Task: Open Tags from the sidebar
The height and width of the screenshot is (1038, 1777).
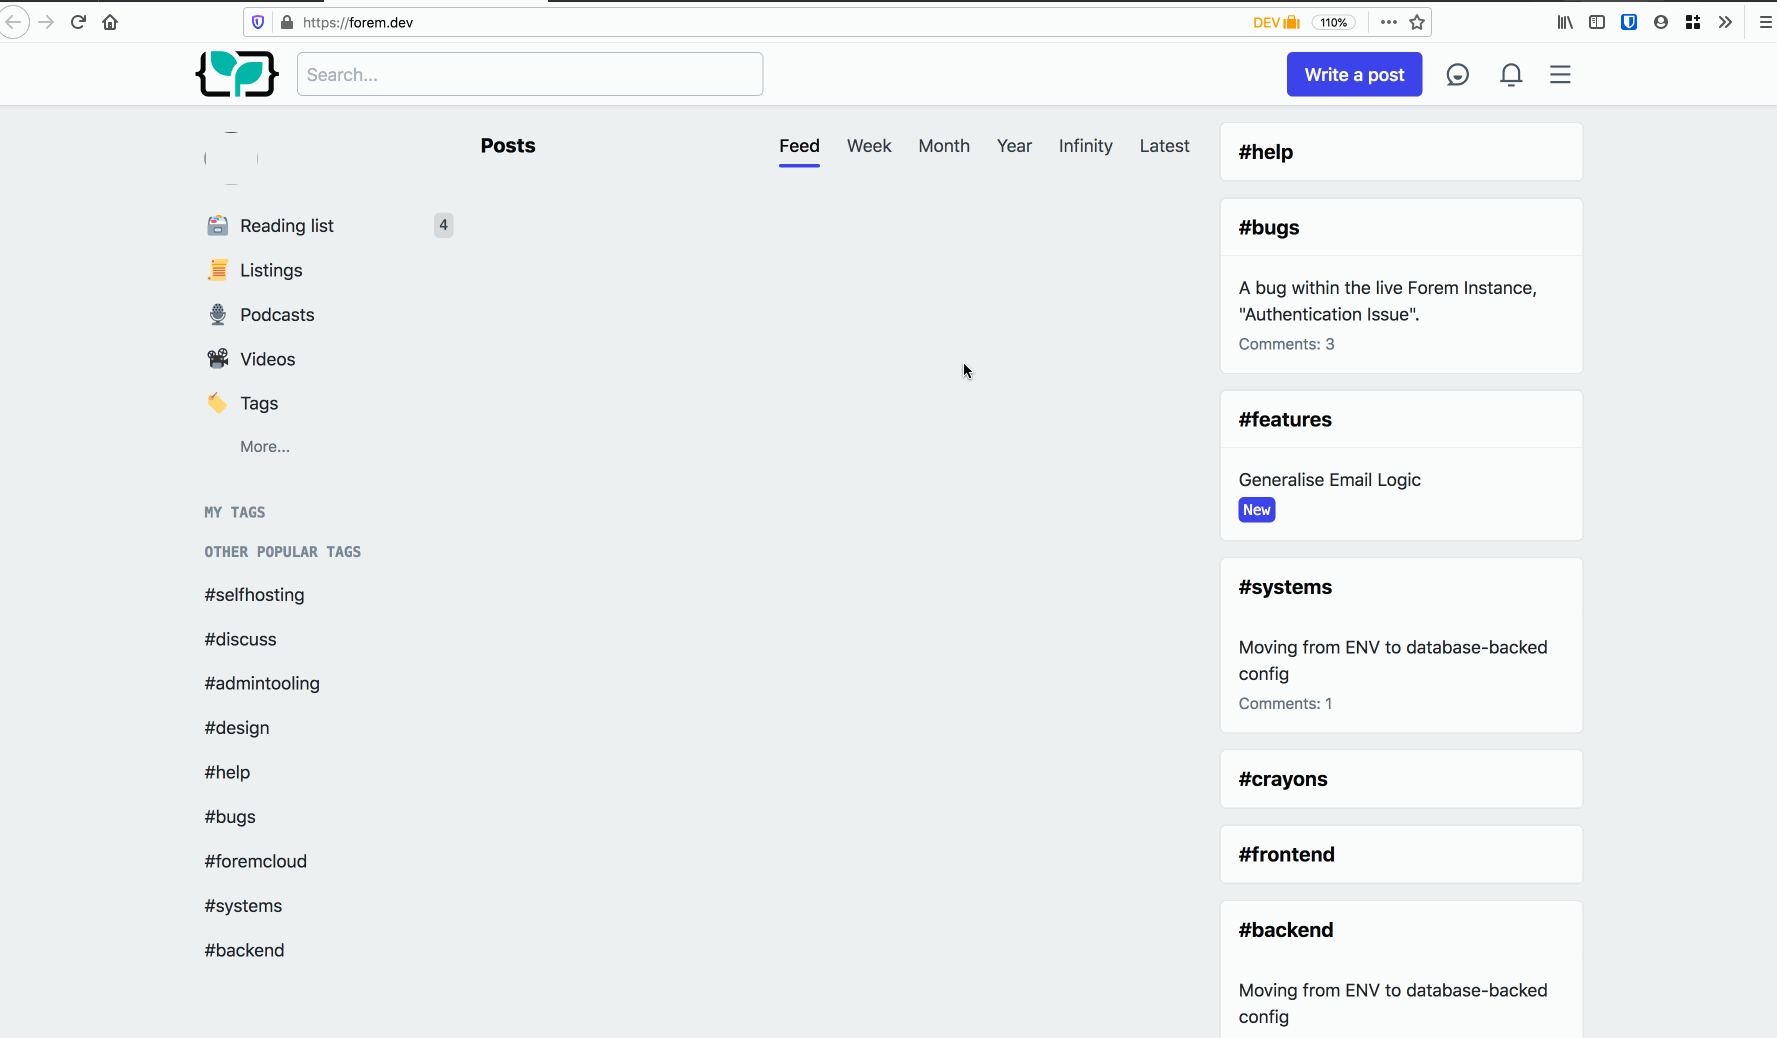Action: 258,403
